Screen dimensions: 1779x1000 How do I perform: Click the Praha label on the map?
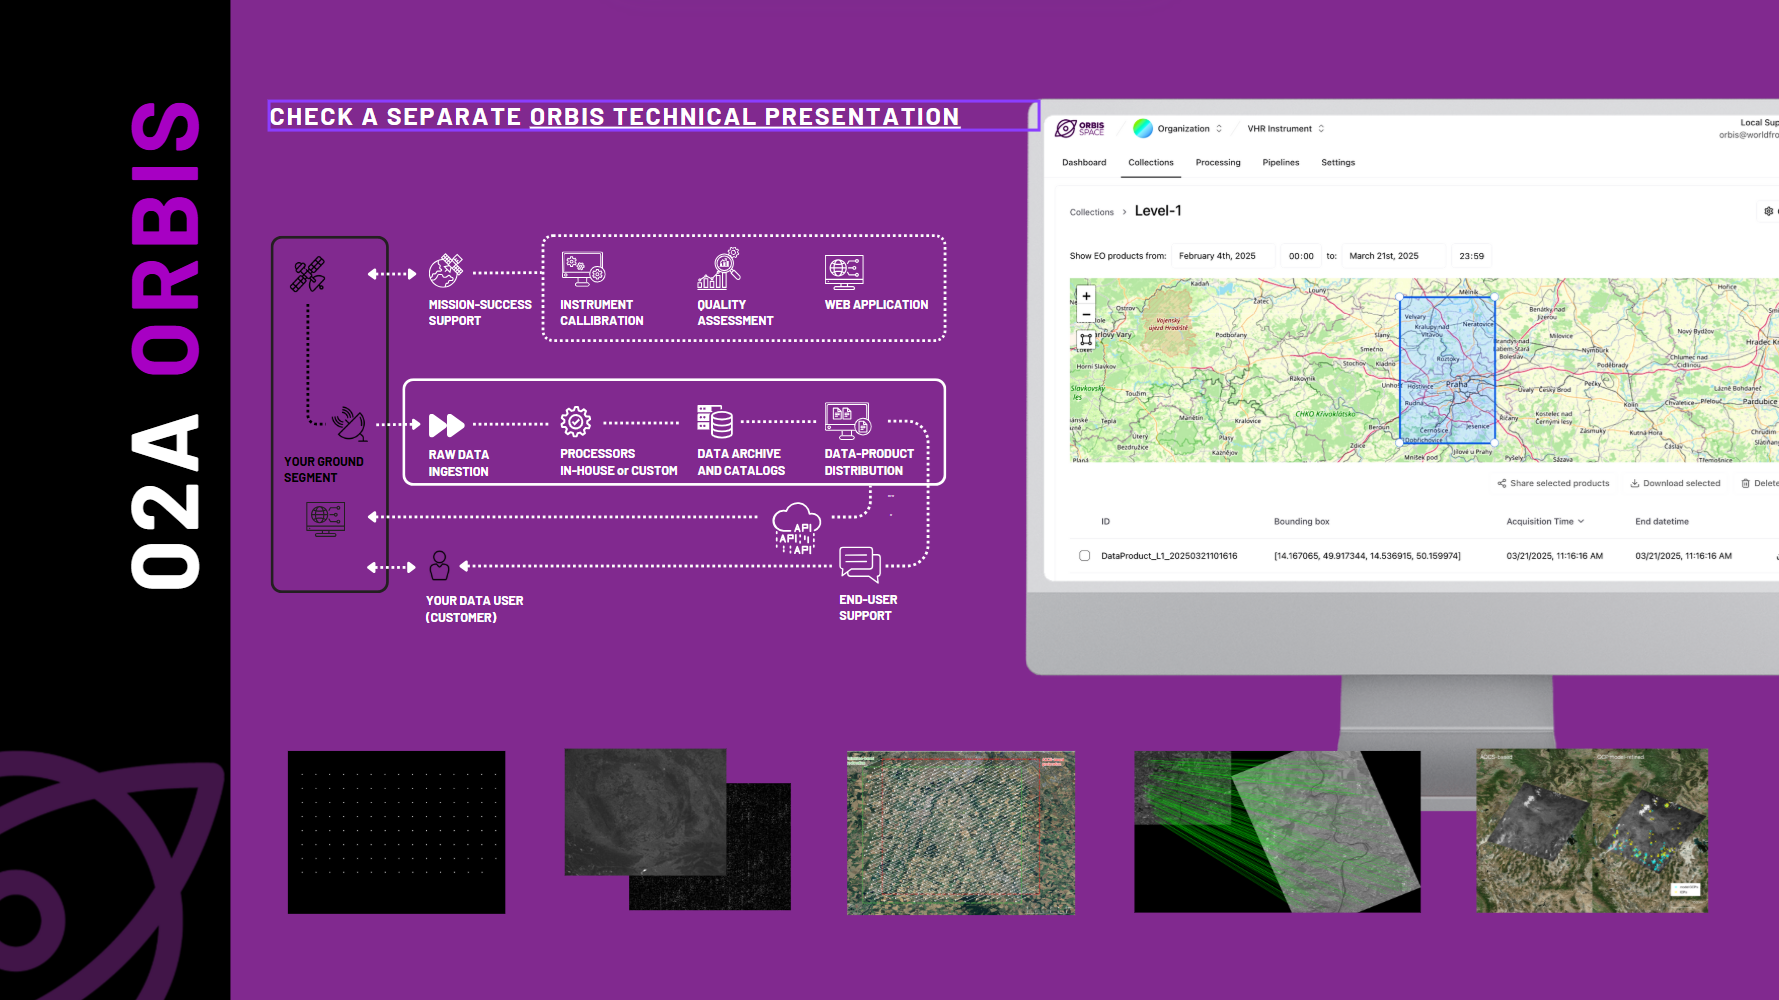pyautogui.click(x=1456, y=384)
